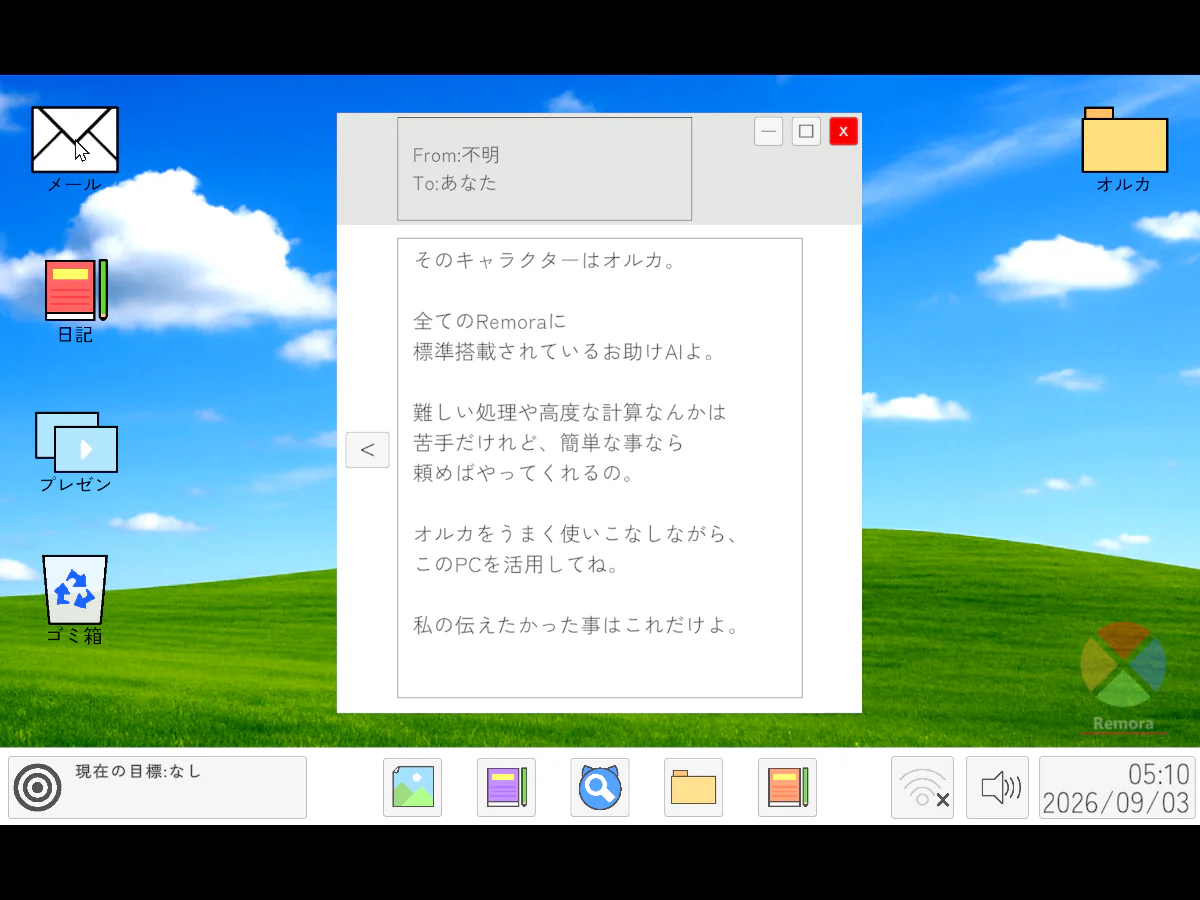The image size is (1200, 900).
Task: Click the line '難しい処理や高度な計算なんかは'
Action: pos(570,412)
